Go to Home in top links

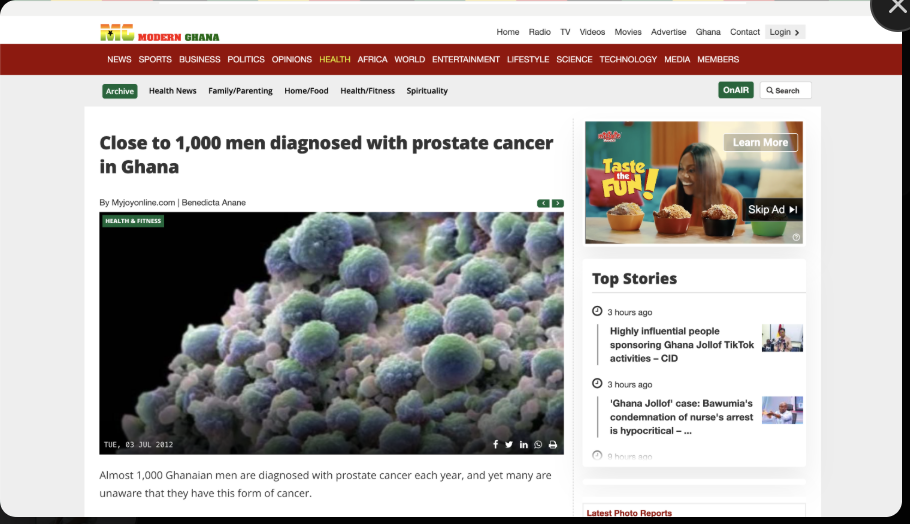(508, 32)
